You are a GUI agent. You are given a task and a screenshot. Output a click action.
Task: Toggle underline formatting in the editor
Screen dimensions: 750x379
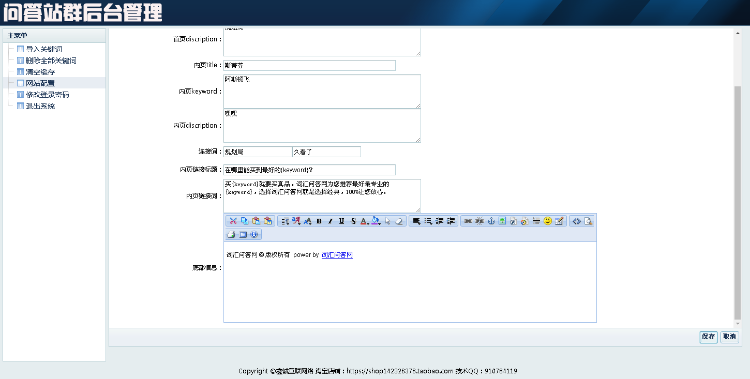pos(342,221)
